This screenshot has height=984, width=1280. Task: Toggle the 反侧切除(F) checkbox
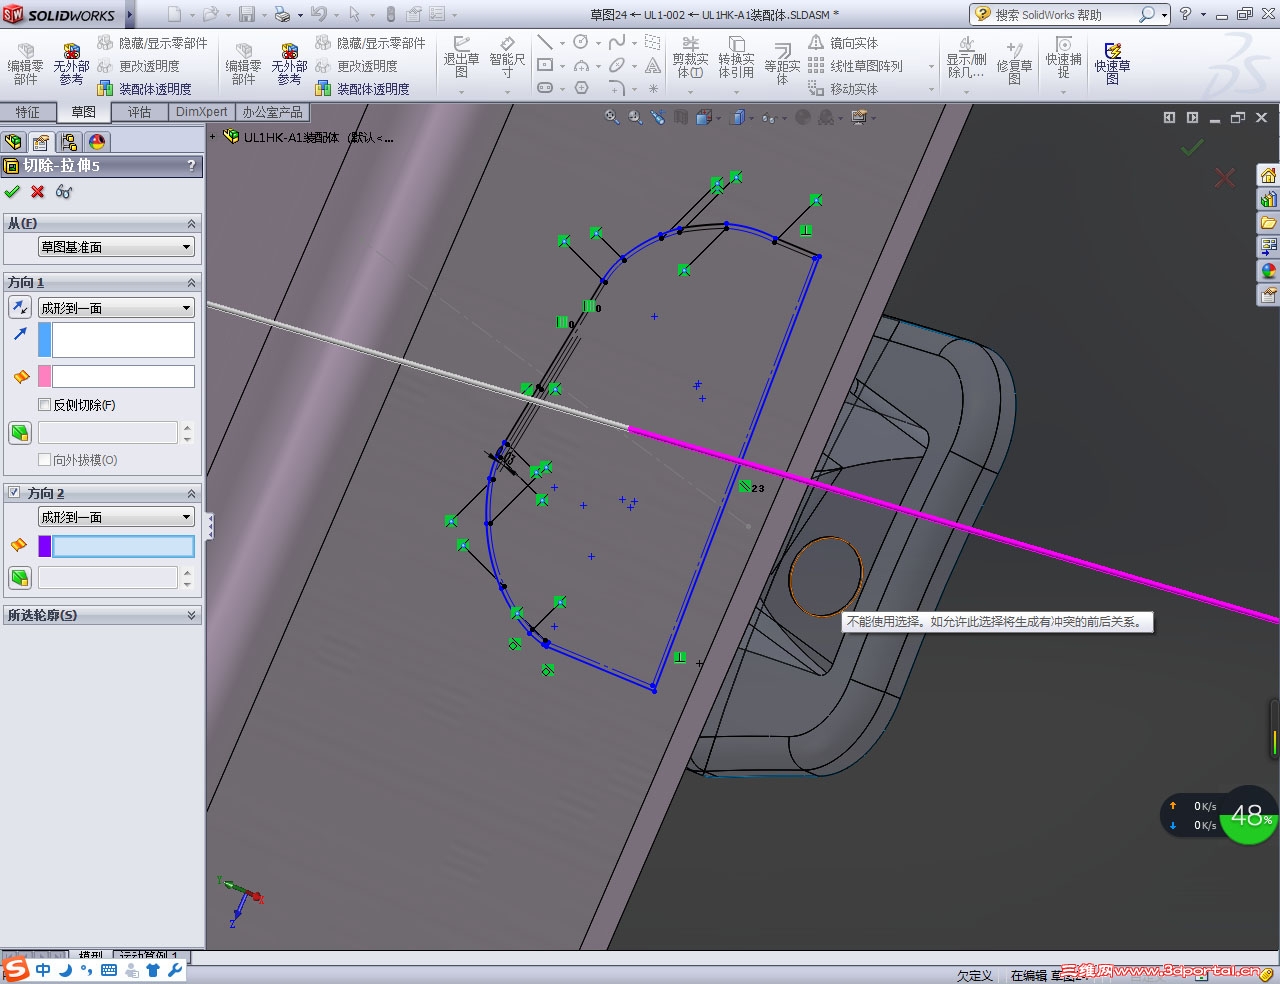pos(44,405)
